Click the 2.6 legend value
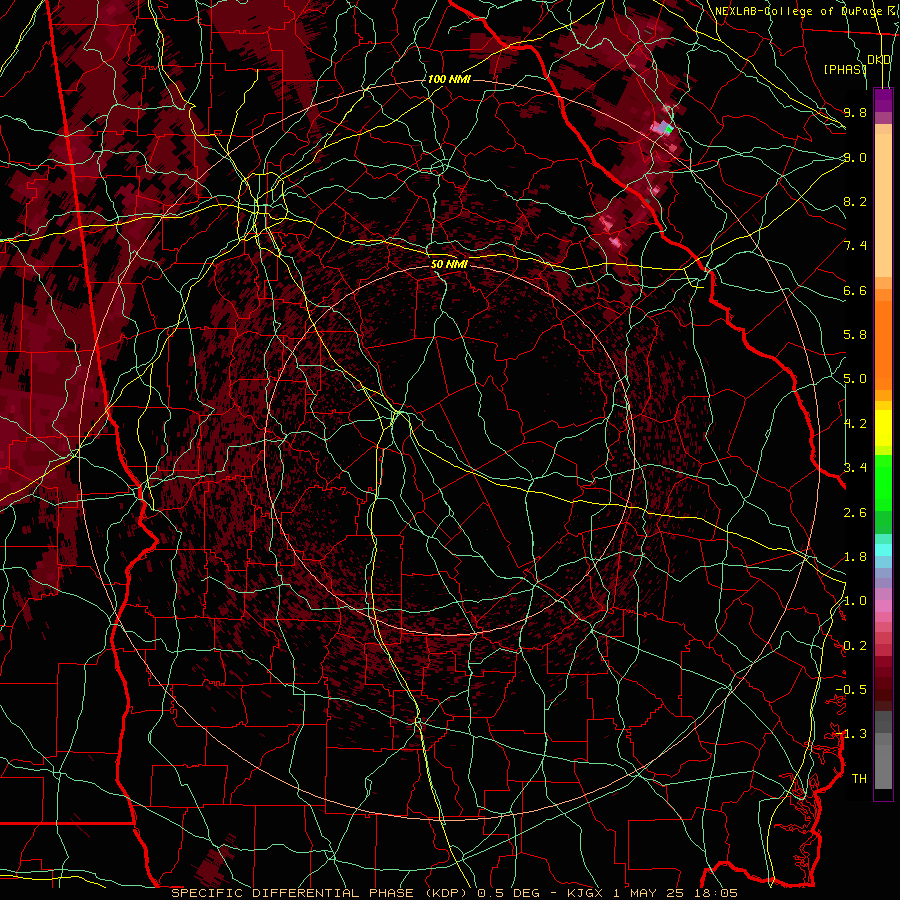900x900 pixels. (x=855, y=512)
